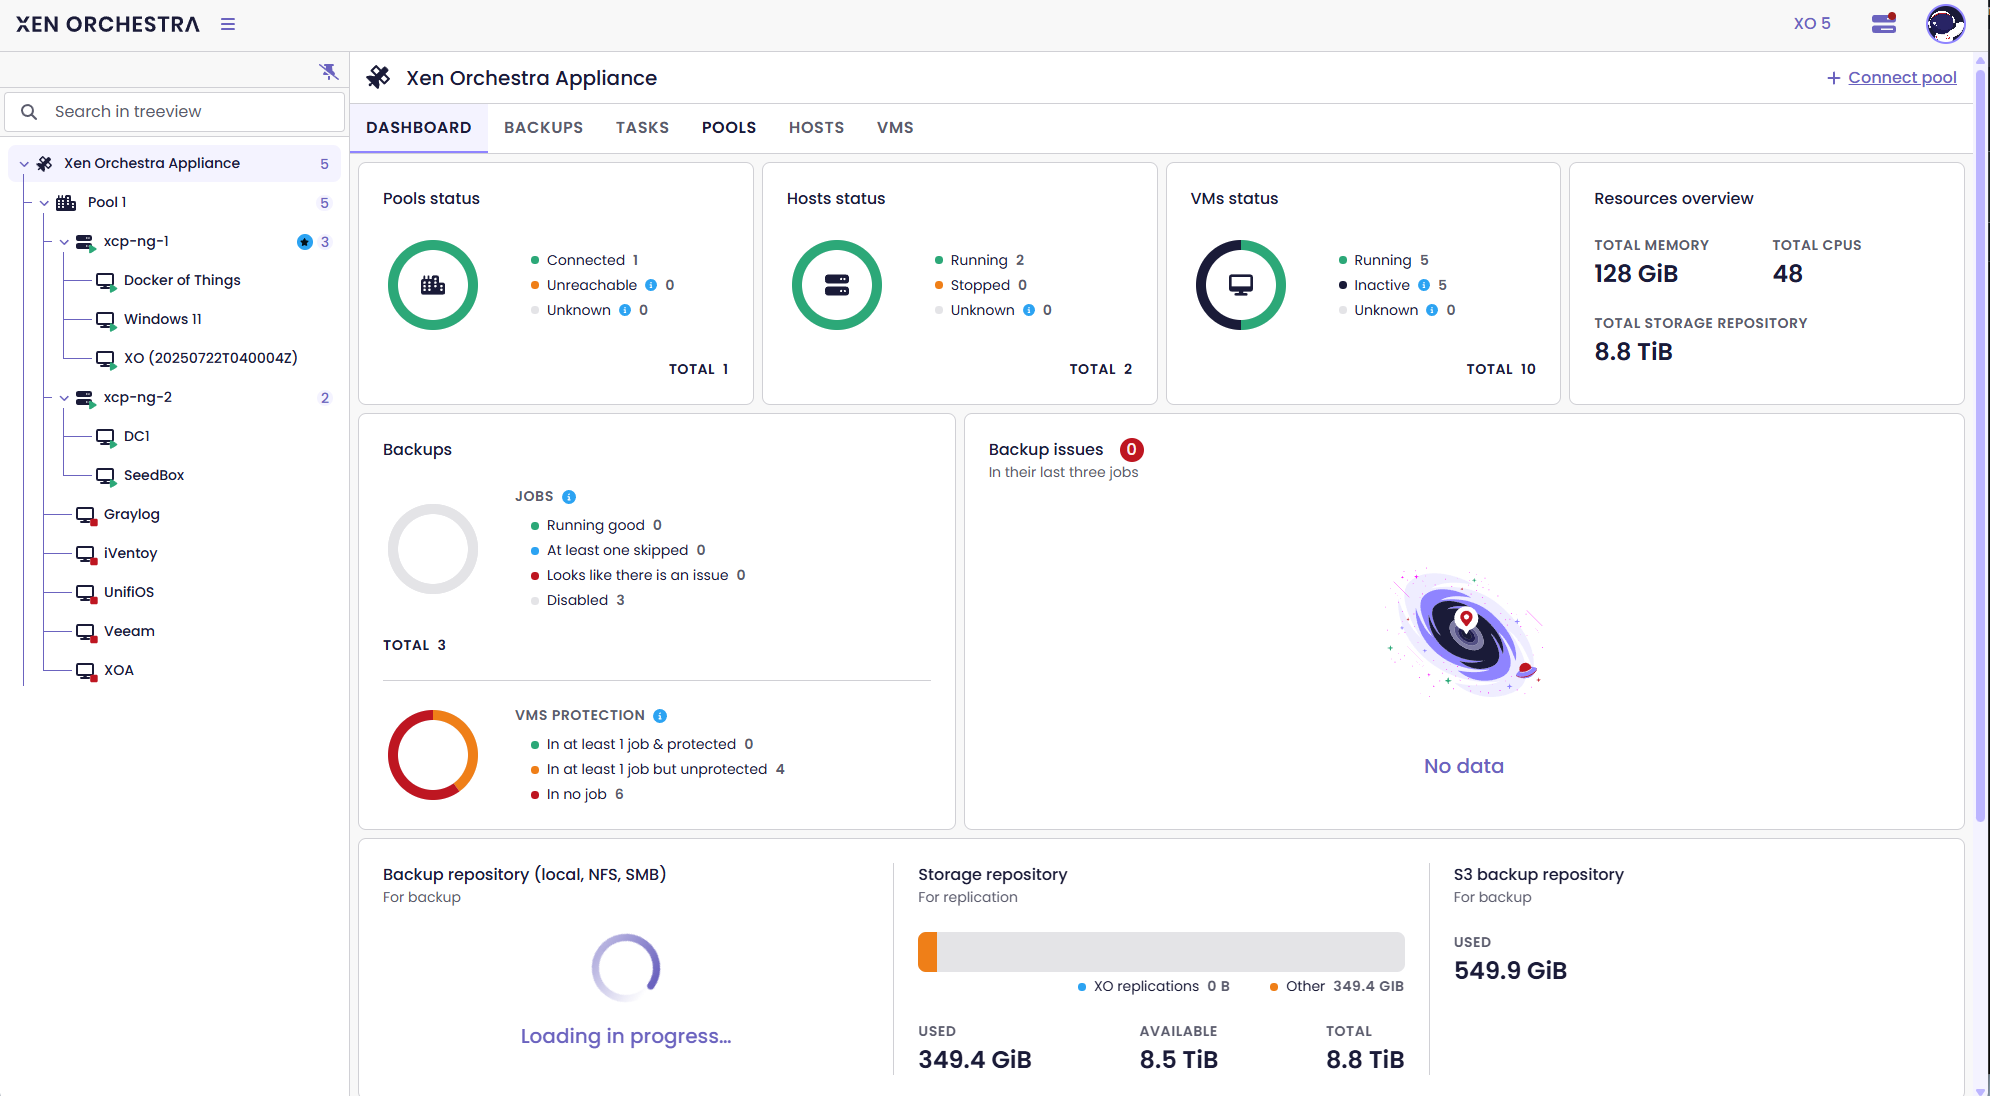Click info icon beside Hosts status Unknown
Screen dimensions: 1990x1096
[x=1029, y=310]
